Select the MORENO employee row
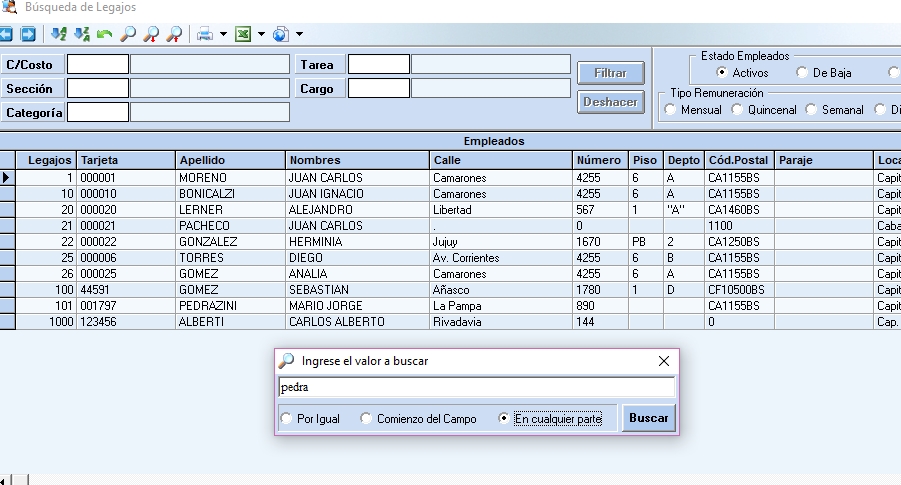Image resolution: width=901 pixels, height=485 pixels. pyautogui.click(x=450, y=178)
